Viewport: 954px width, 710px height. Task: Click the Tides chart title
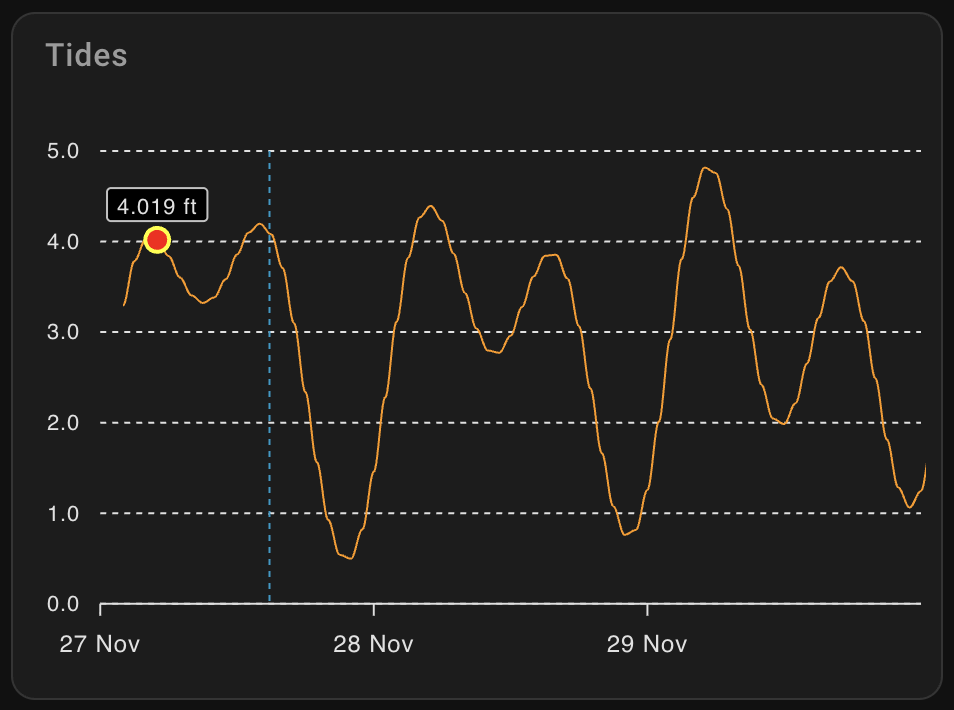(x=86, y=56)
